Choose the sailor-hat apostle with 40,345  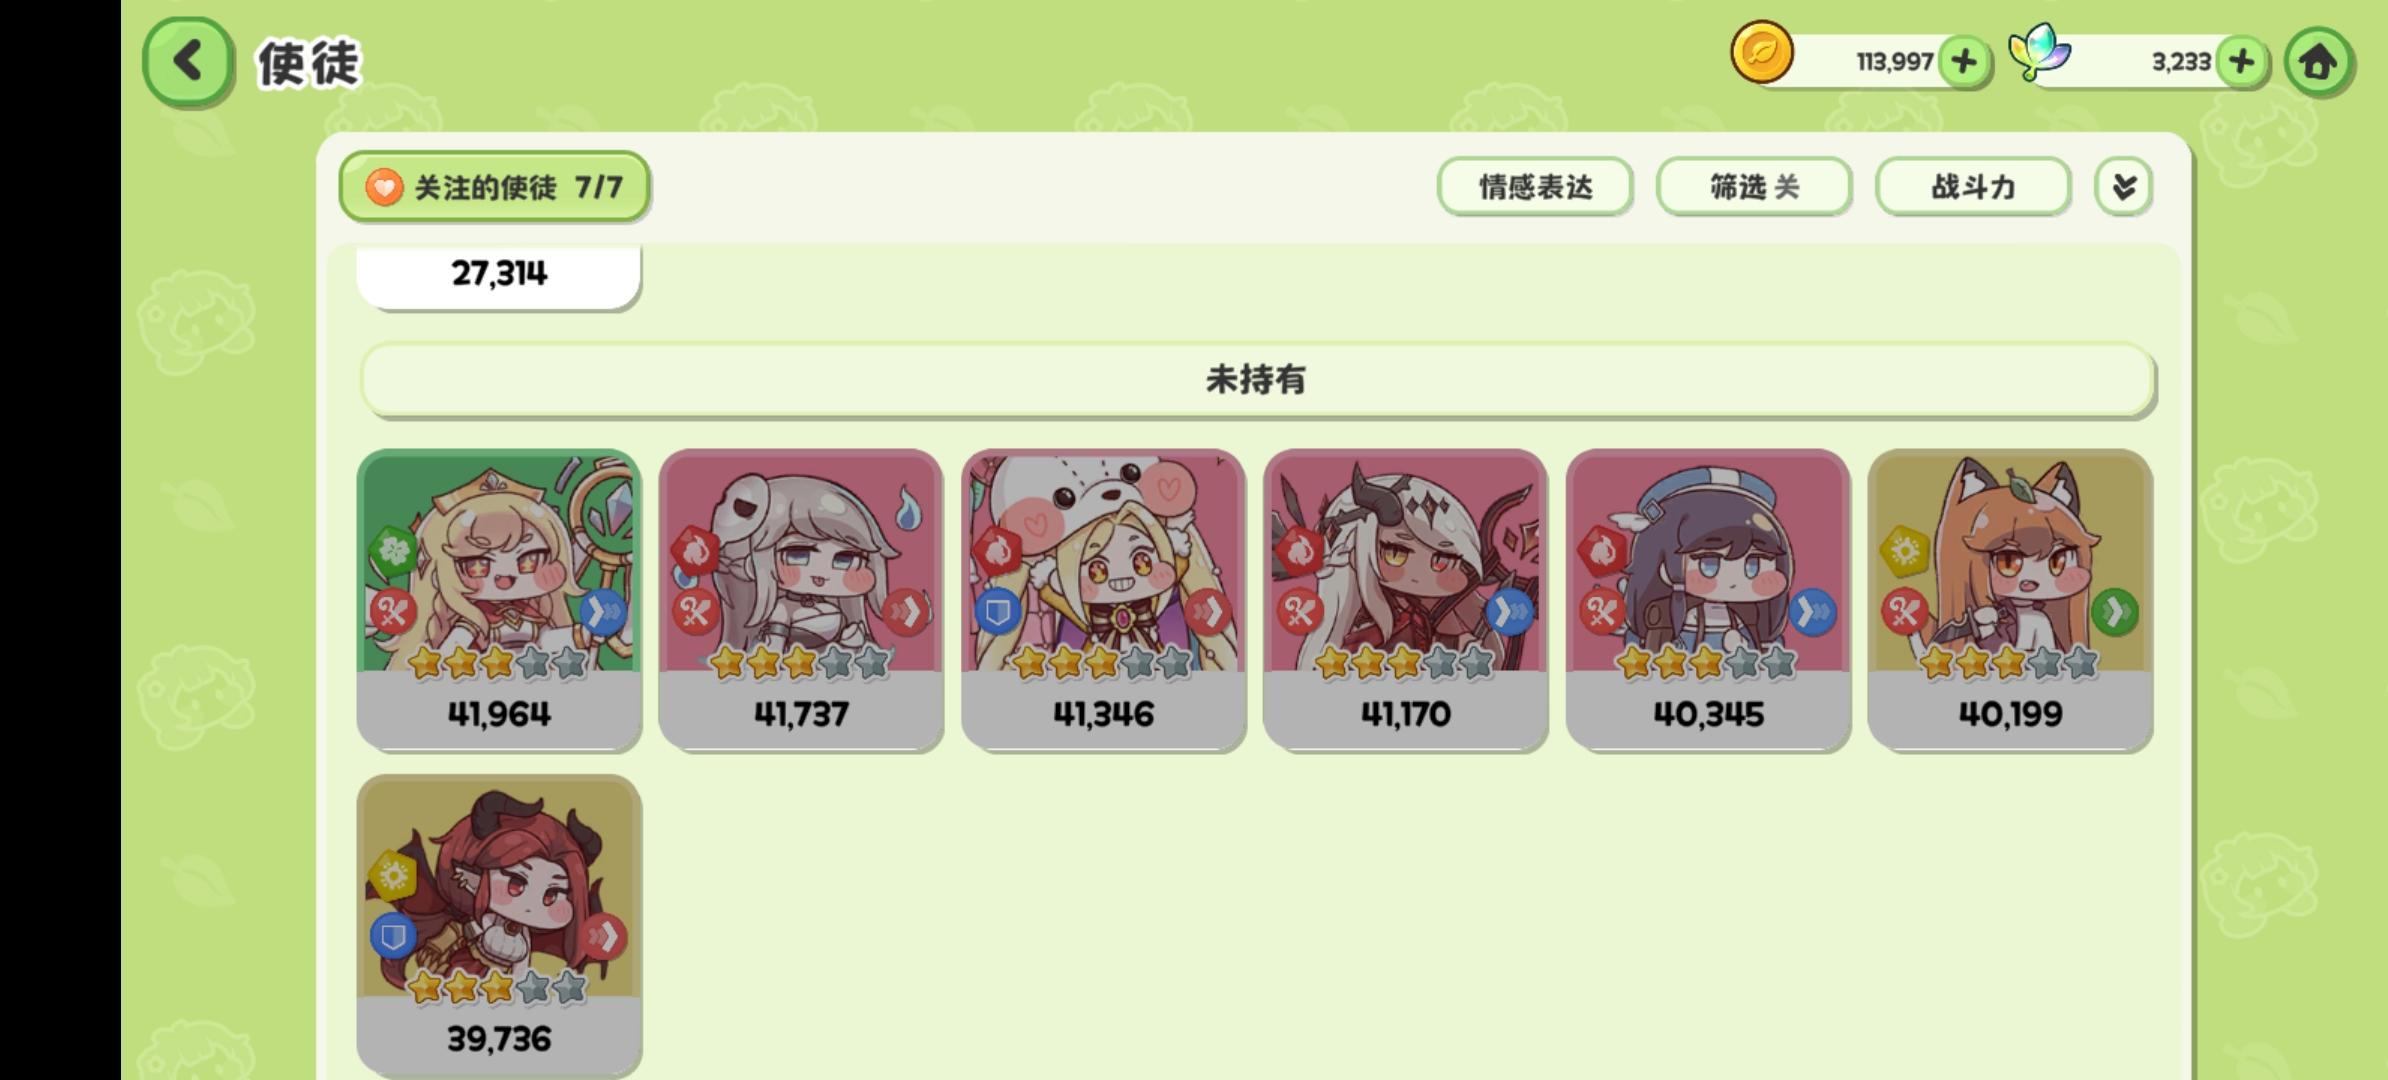(1708, 599)
